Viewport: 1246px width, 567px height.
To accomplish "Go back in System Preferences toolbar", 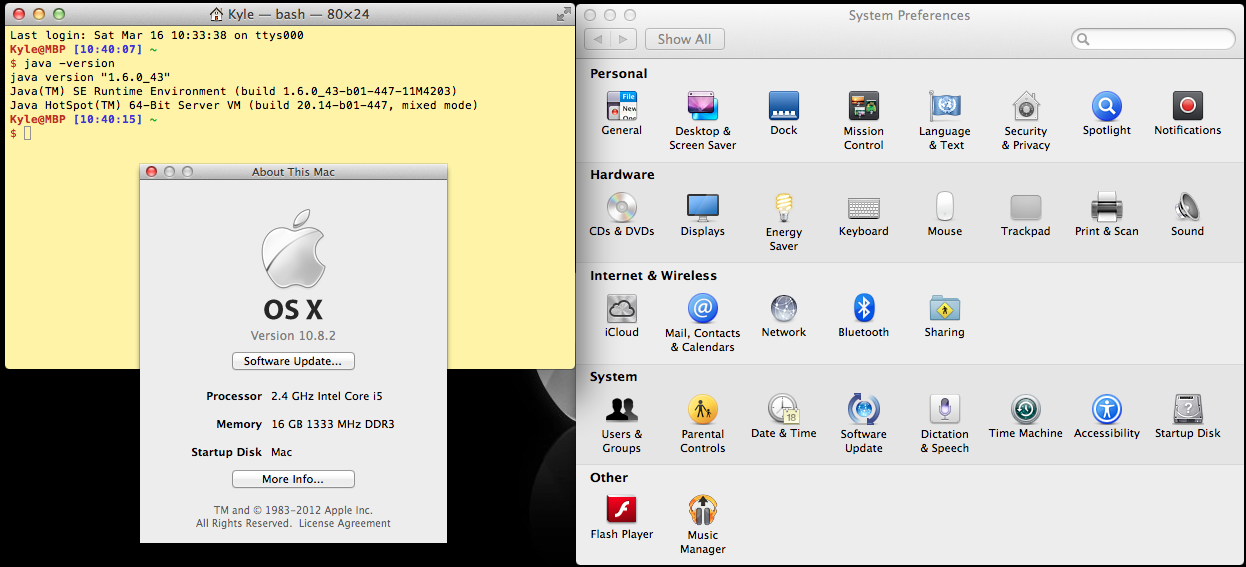I will pyautogui.click(x=597, y=39).
